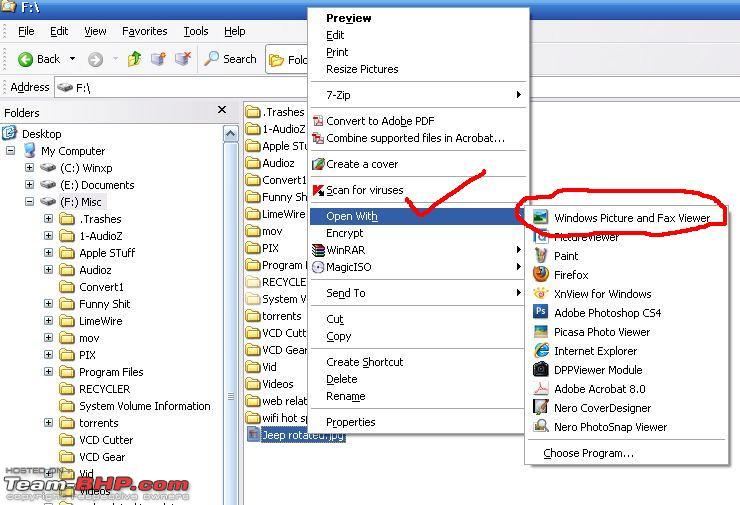This screenshot has width=740, height=505.
Task: Click the Search magnifier toolbar button
Action: (231, 59)
